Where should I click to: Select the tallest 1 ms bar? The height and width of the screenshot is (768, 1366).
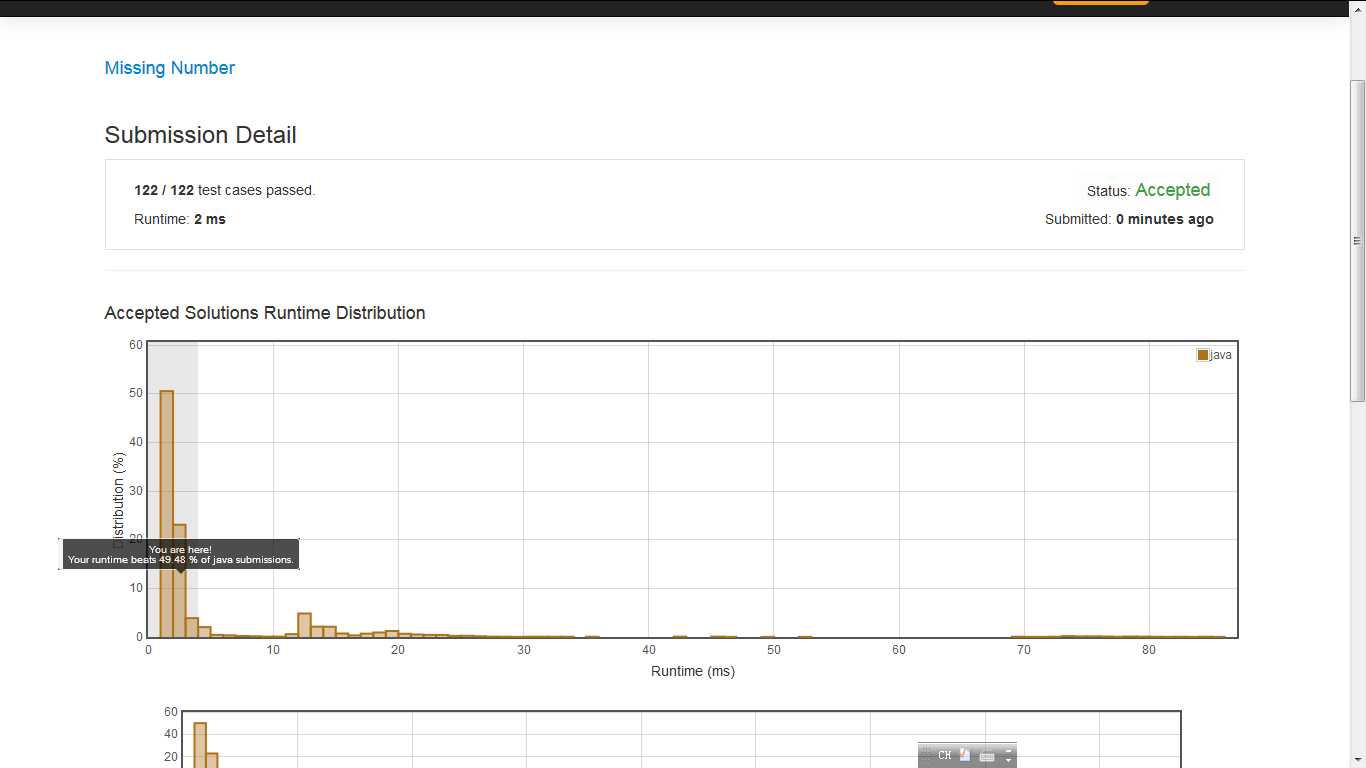(167, 514)
